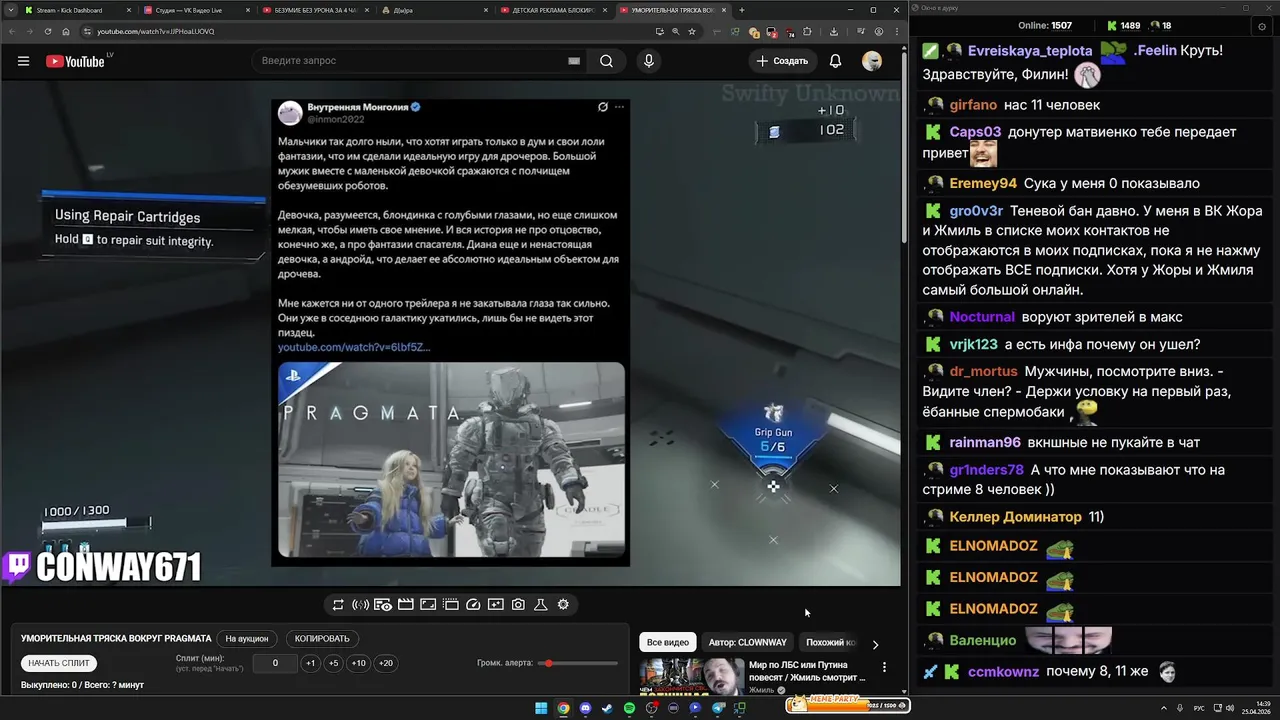Go back with the browser back arrow
Screen dimensions: 1280x720
tap(11, 31)
